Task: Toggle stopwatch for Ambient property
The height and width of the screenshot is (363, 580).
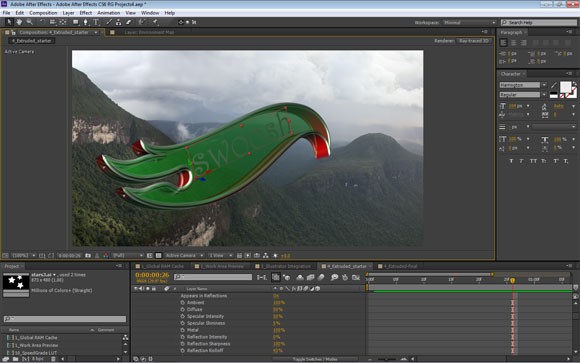Action: coord(182,303)
